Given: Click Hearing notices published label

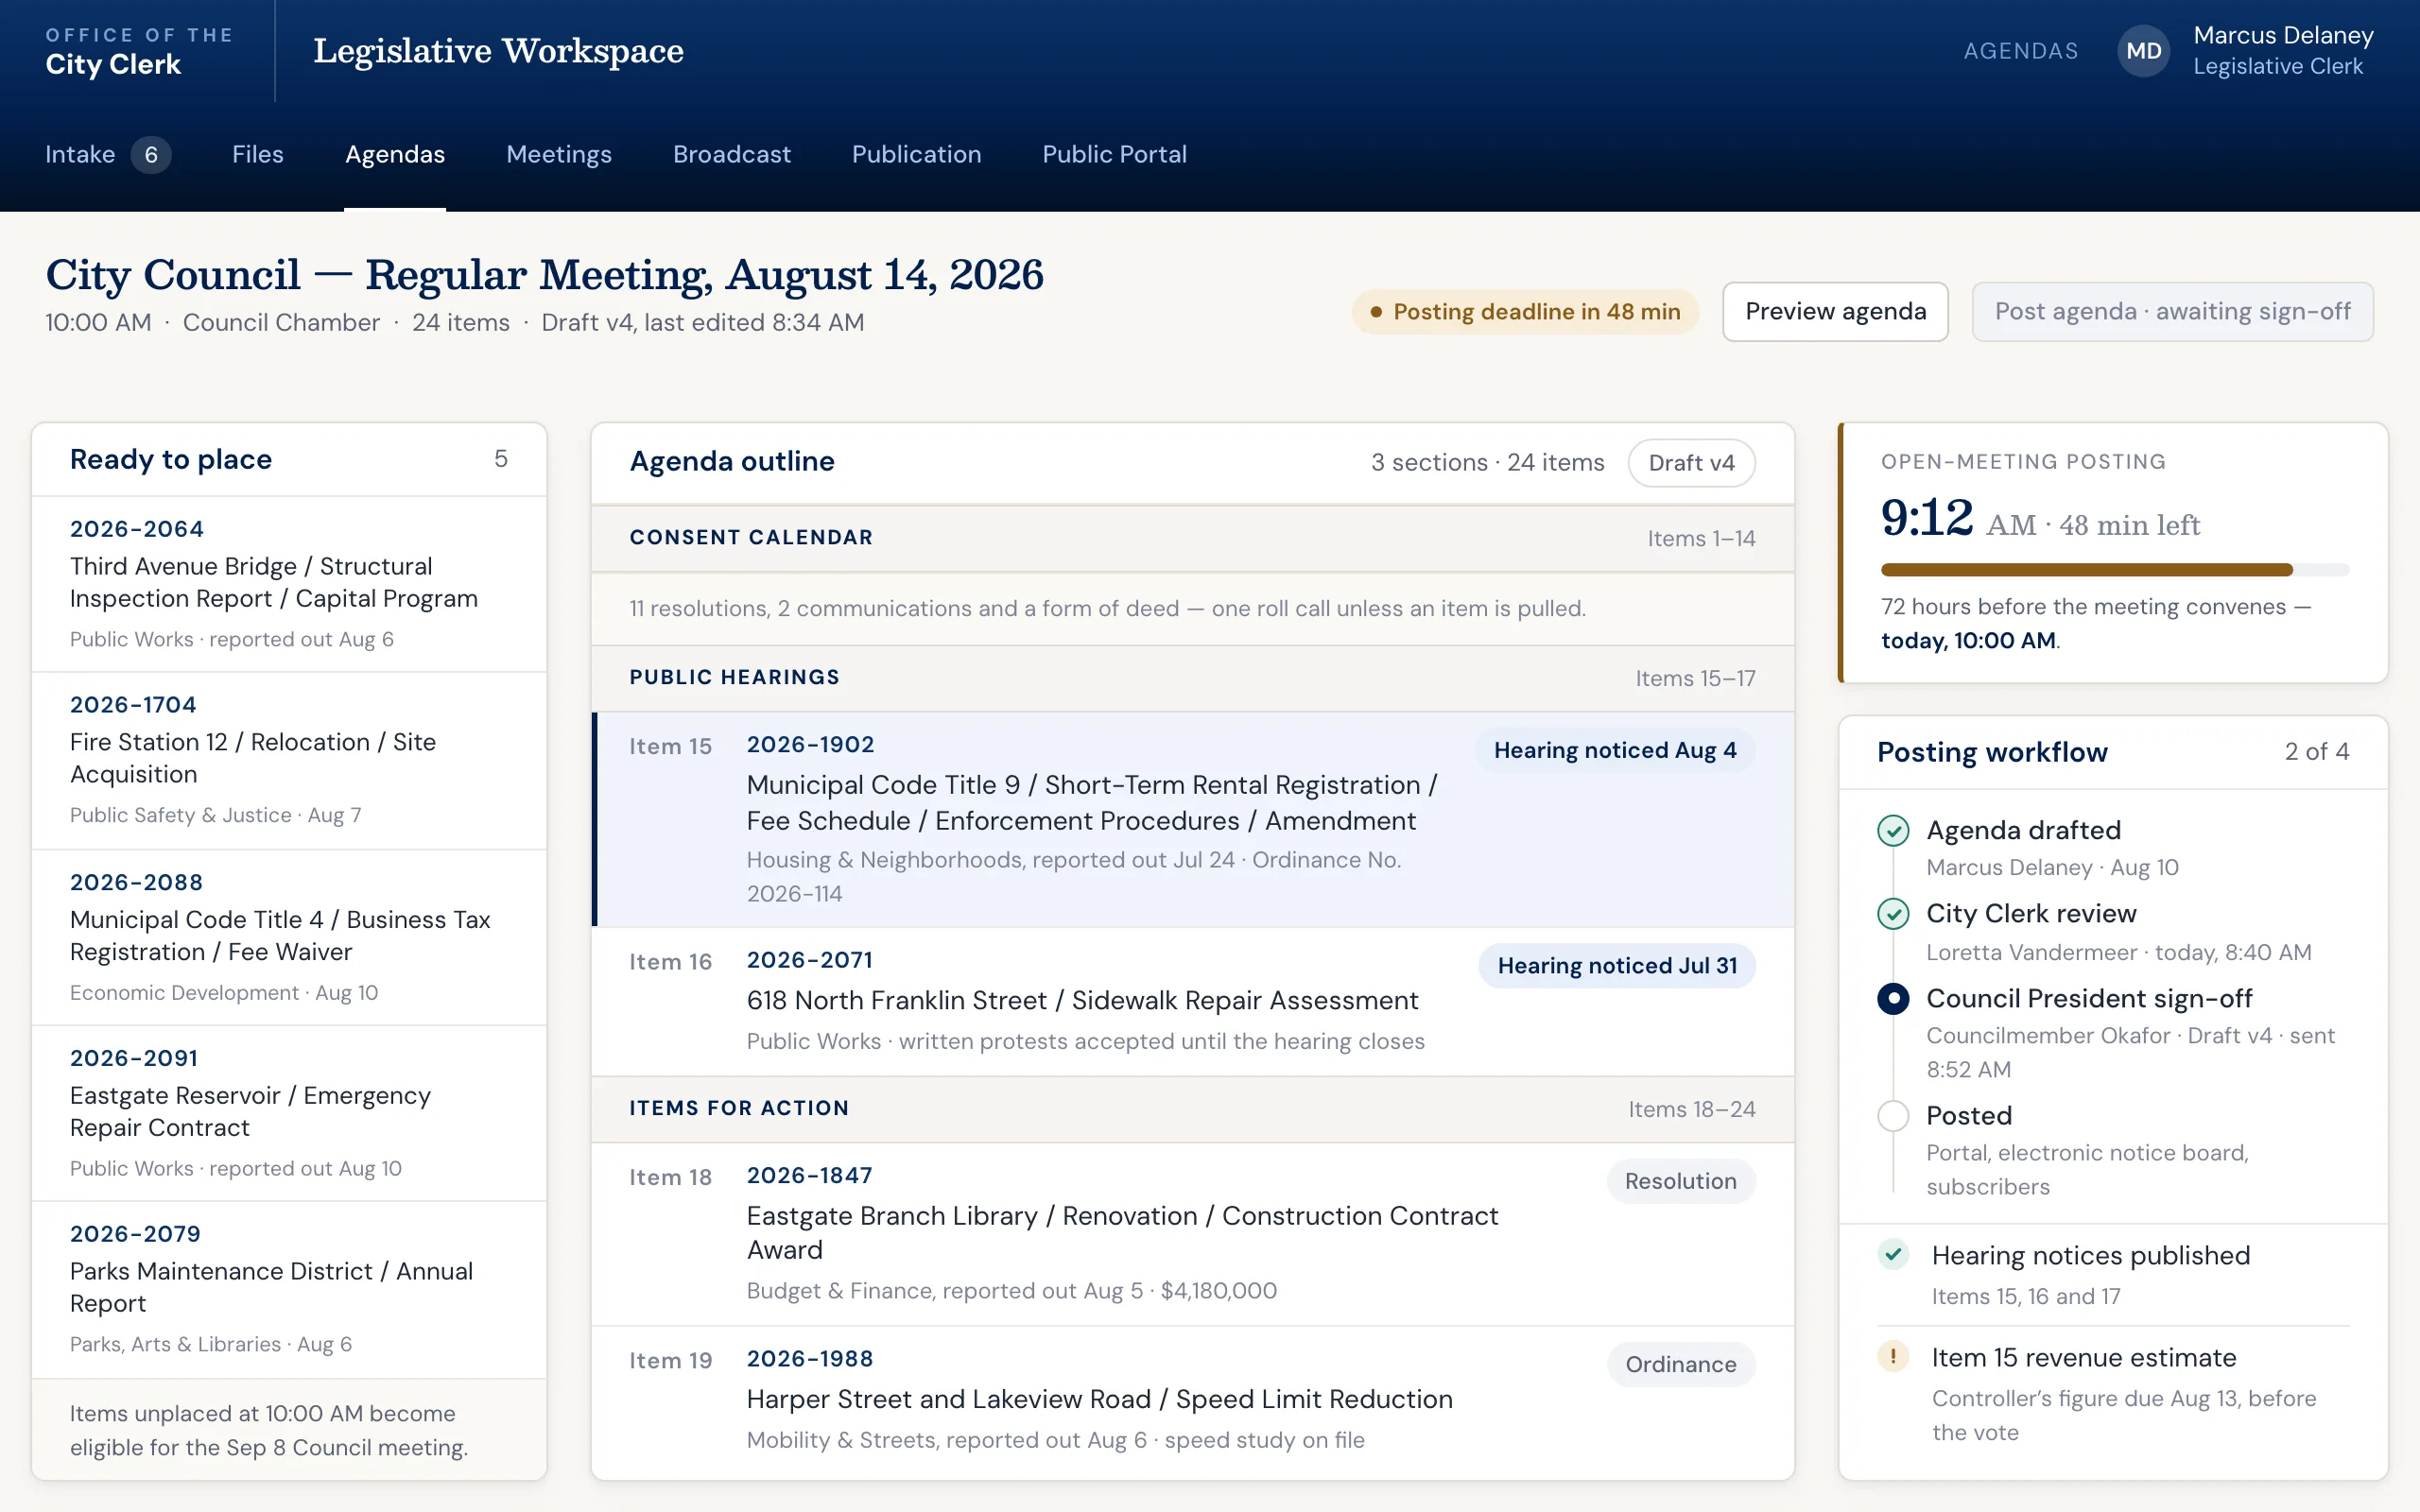Looking at the screenshot, I should click(2090, 1256).
